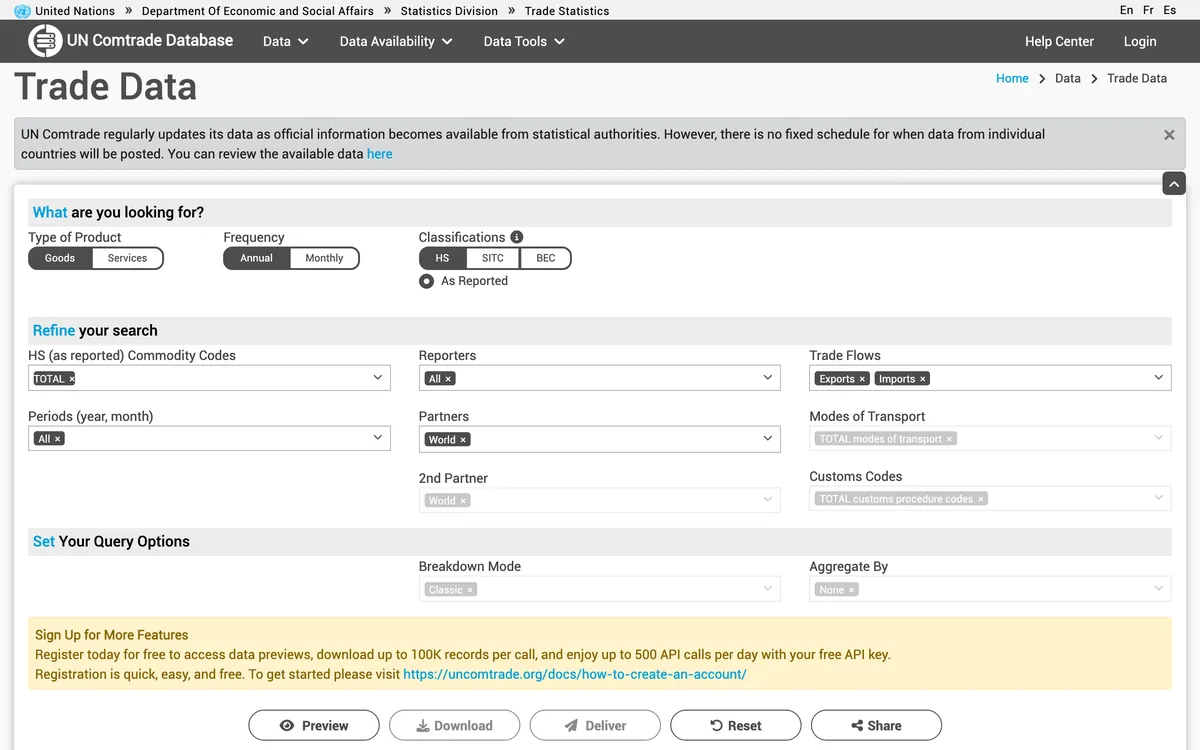Viewport: 1200px width, 750px height.
Task: Open the Data Tools menu
Action: [x=524, y=41]
